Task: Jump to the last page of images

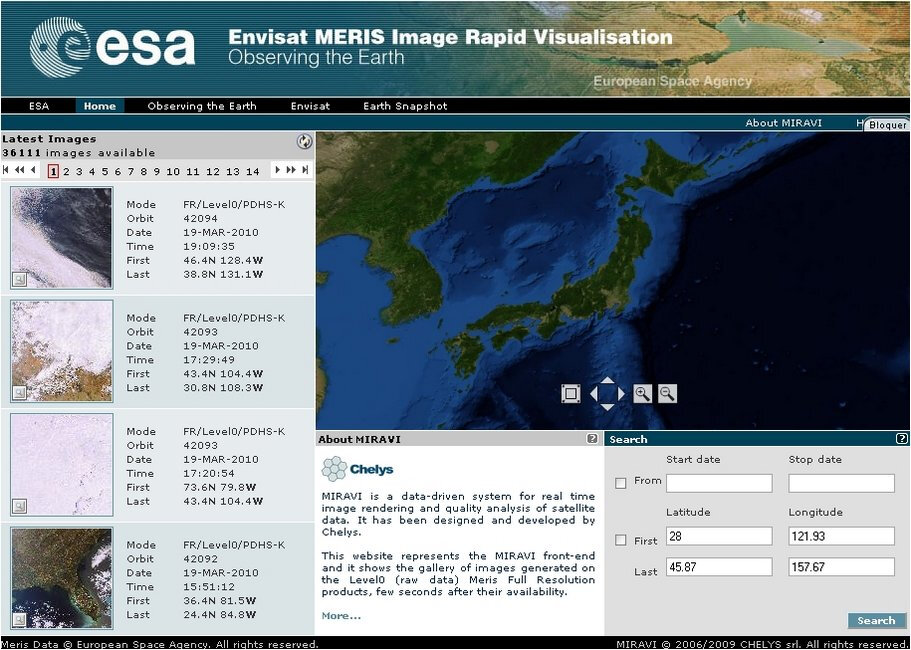Action: pos(305,171)
